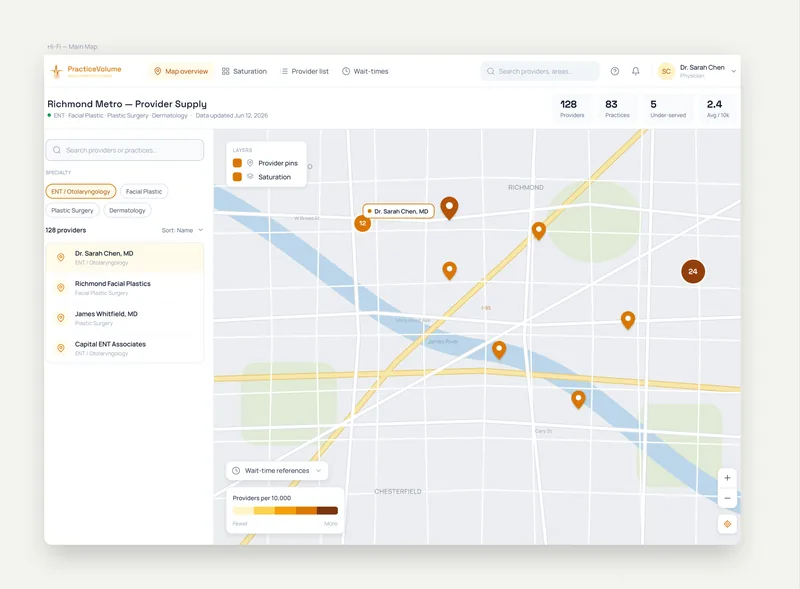The width and height of the screenshot is (800, 589).
Task: Toggle the ENT / Otolaryngology specialty chip
Action: (81, 191)
